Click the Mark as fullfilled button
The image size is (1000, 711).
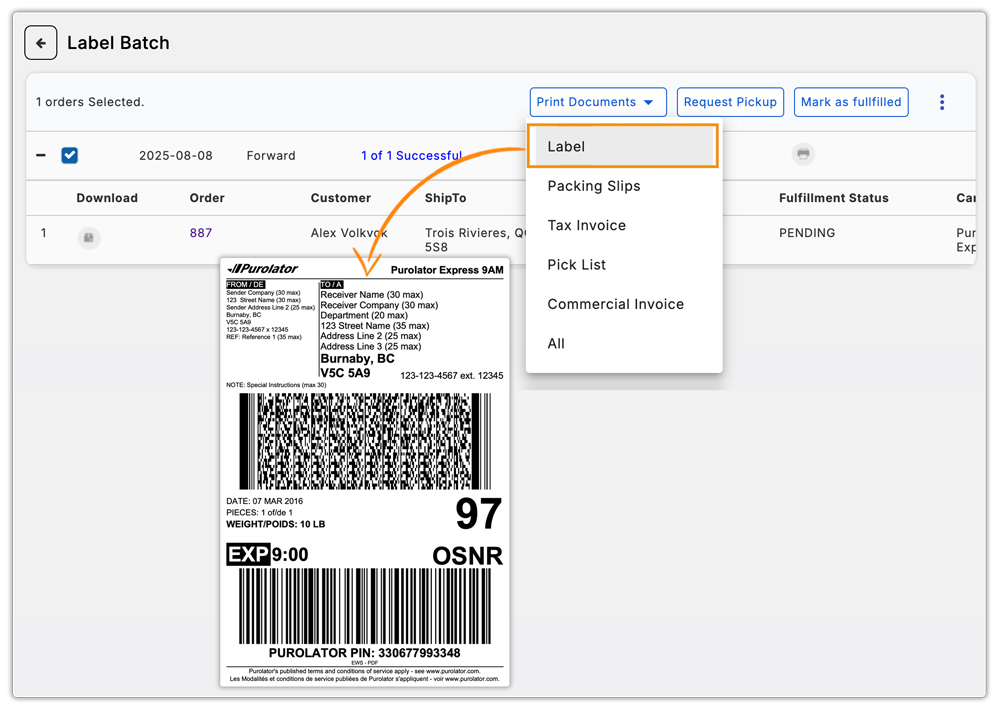(851, 101)
